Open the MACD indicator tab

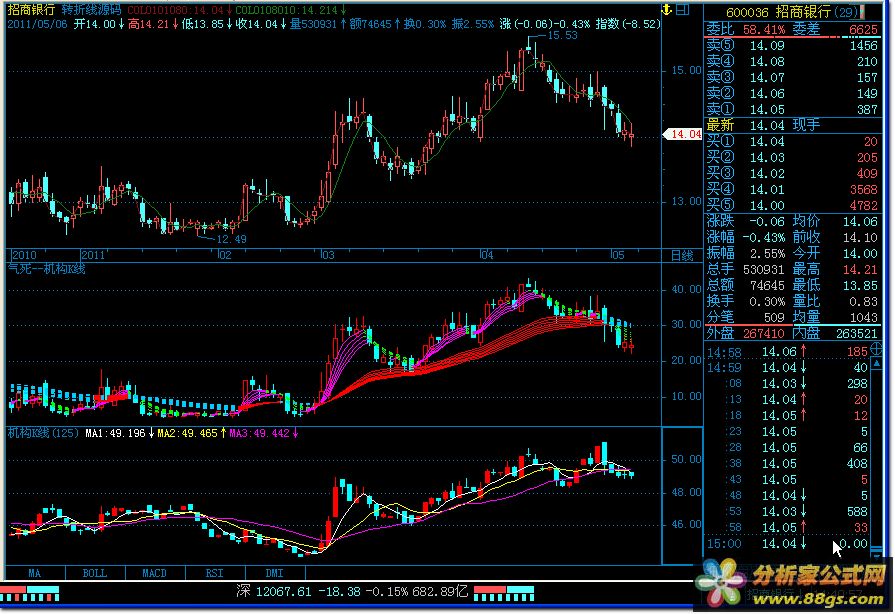coord(155,573)
